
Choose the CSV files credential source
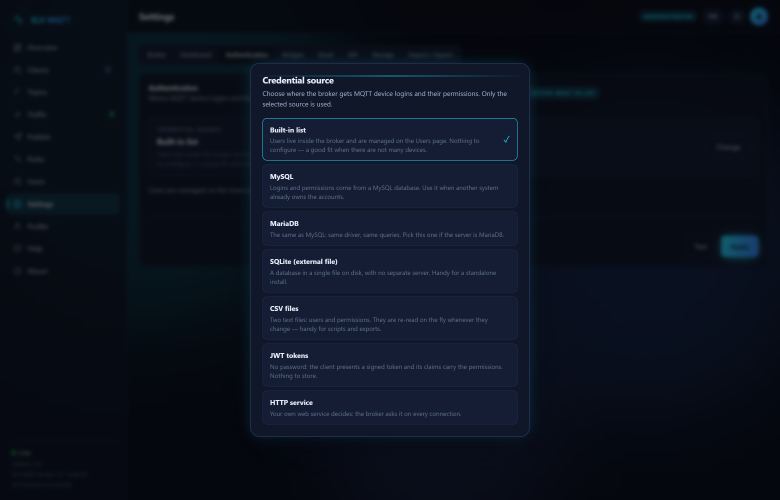pos(390,318)
